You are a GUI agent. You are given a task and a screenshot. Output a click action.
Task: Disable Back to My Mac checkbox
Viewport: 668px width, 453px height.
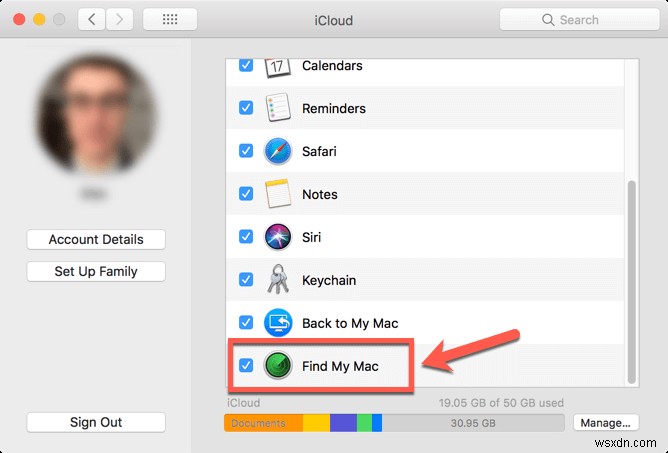tap(246, 322)
